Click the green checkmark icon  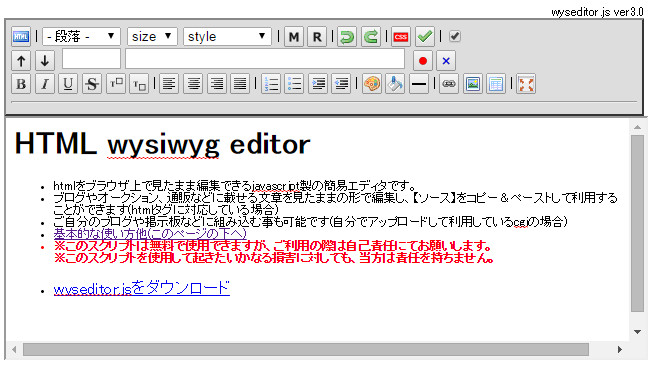[425, 37]
